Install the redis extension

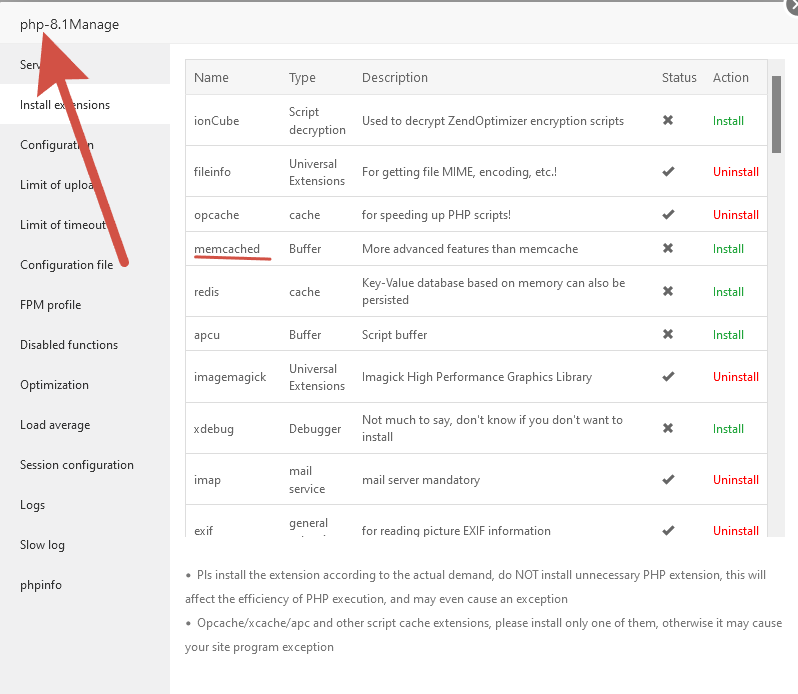tap(728, 292)
